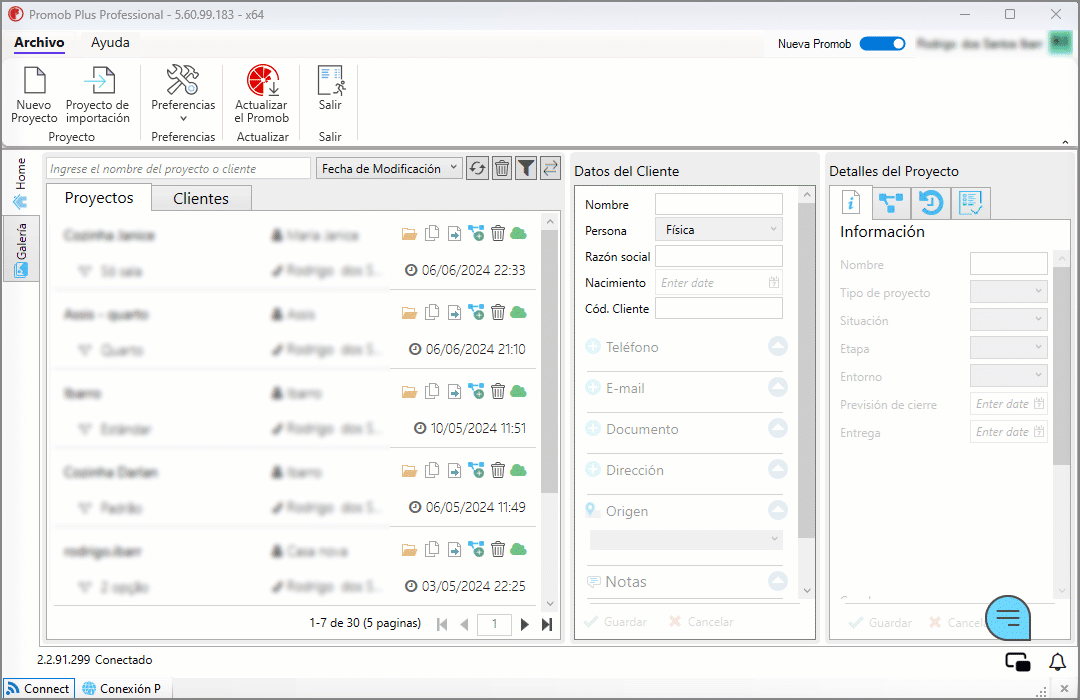
Task: Duplicate project dated 06/05/2024 11:49 with copy icon
Action: coord(432,471)
